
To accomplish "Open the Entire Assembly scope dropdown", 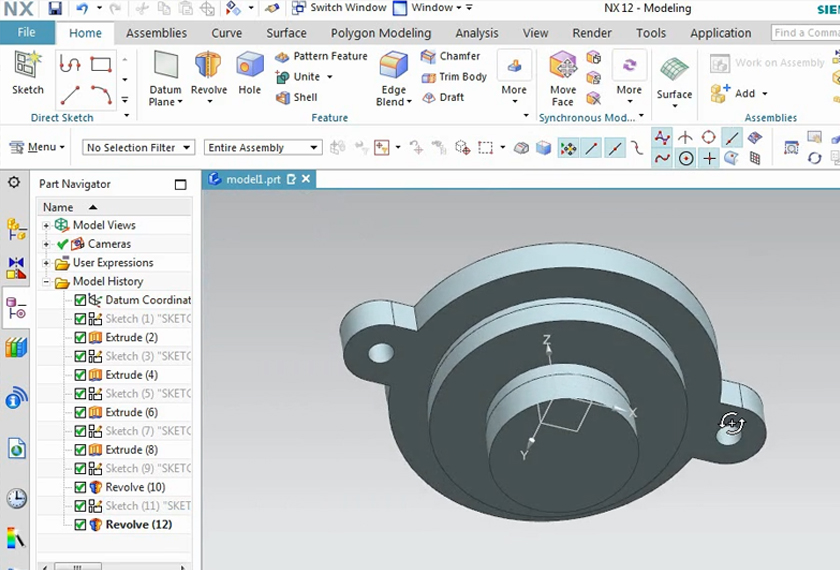I will coord(262,148).
